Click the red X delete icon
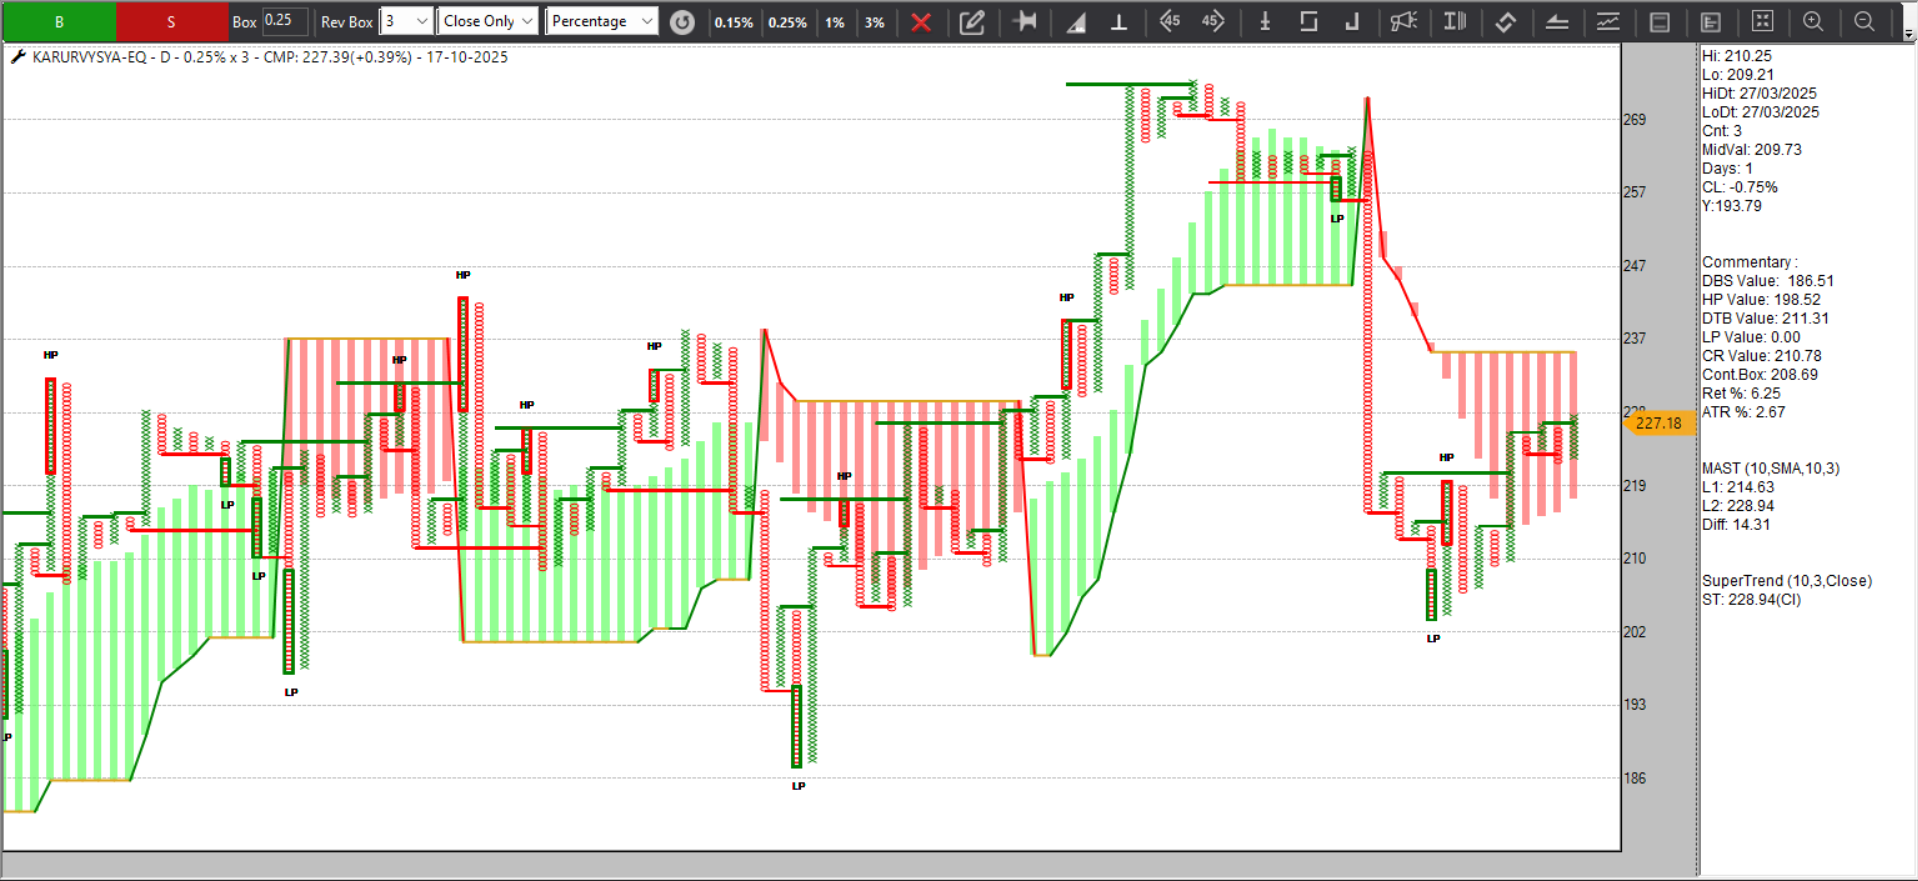 (x=921, y=22)
